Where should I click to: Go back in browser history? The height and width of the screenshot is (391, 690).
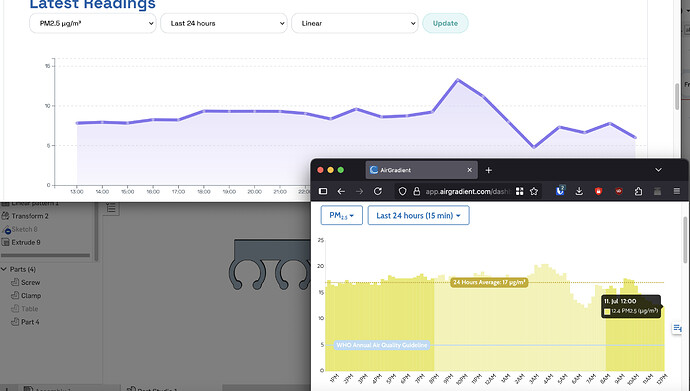tap(341, 191)
